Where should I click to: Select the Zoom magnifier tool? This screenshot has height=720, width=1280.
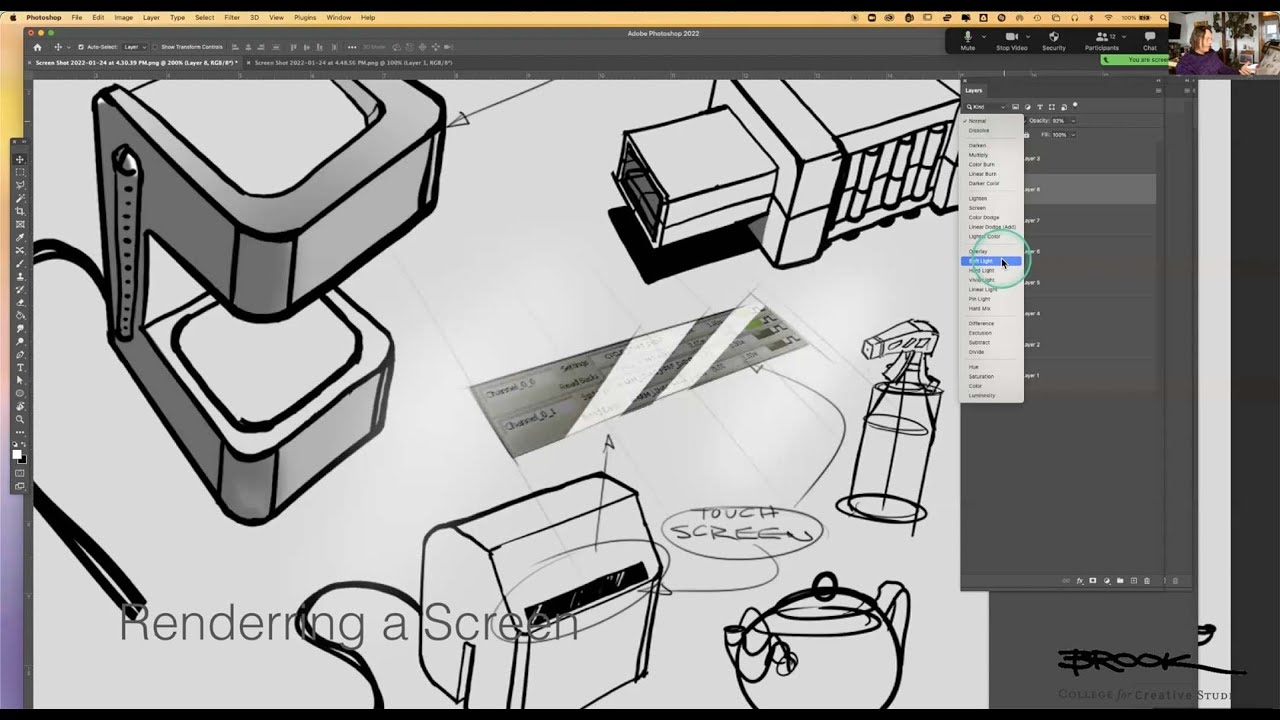(x=20, y=419)
